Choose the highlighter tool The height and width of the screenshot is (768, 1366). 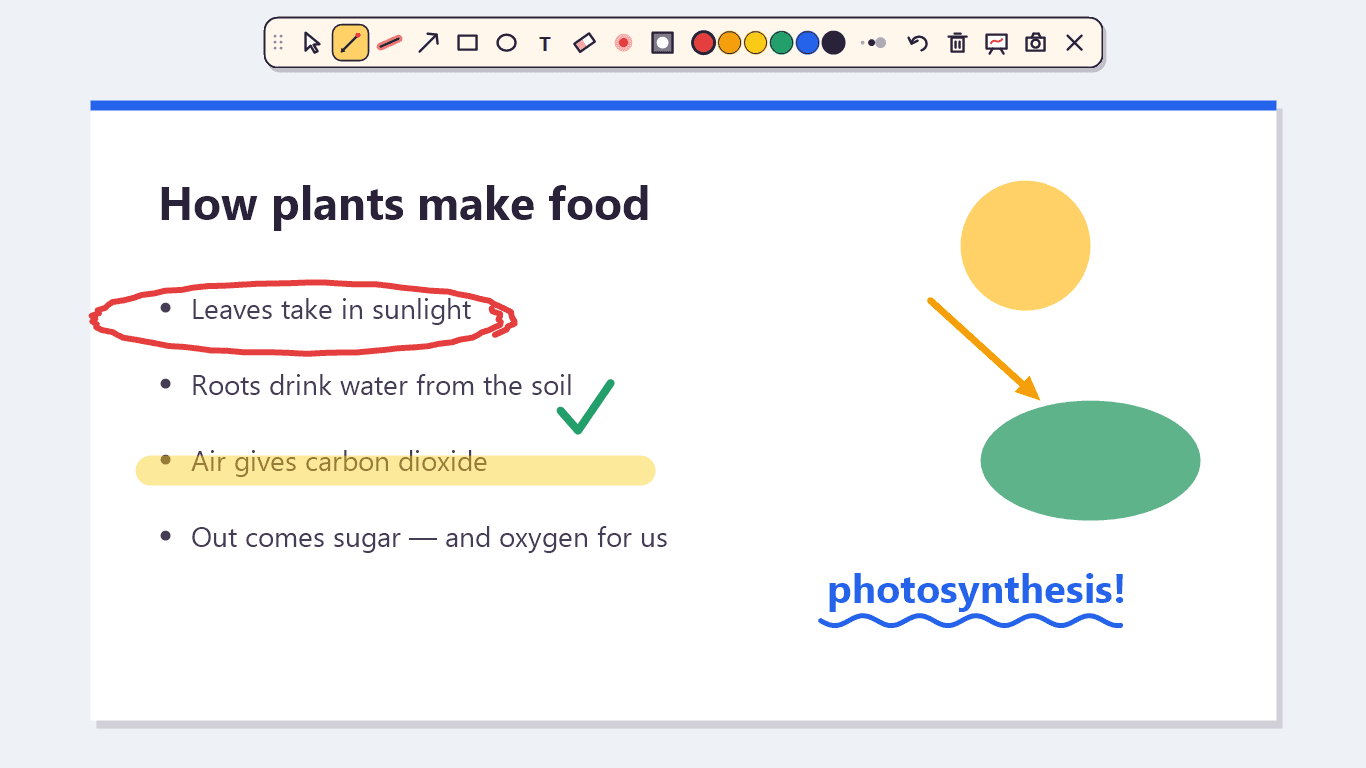[390, 43]
